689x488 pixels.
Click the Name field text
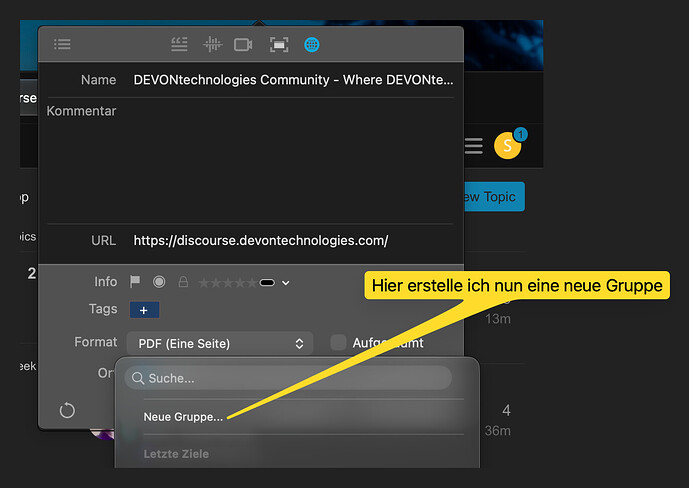tap(293, 80)
